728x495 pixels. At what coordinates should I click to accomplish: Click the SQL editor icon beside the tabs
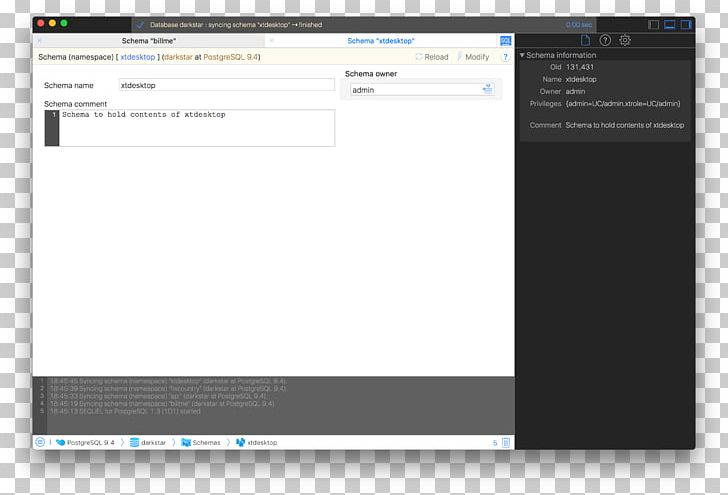[505, 41]
